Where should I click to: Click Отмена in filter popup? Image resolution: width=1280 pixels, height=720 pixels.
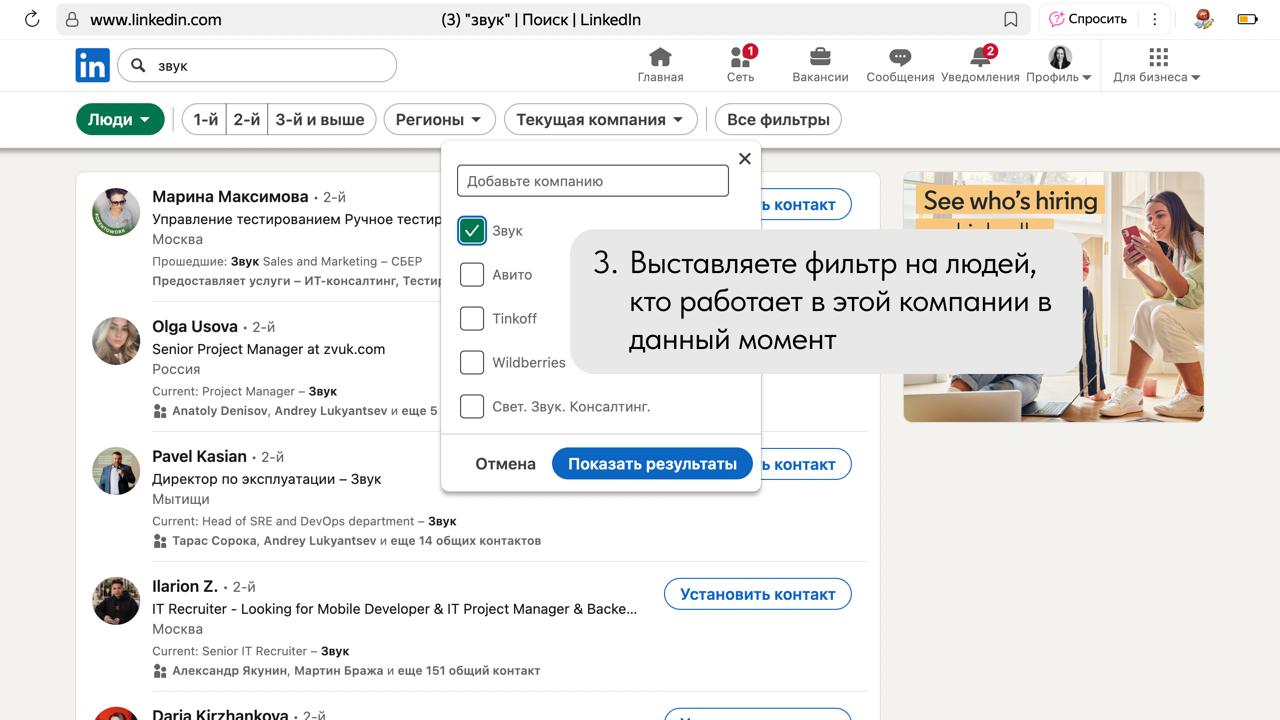coord(505,464)
